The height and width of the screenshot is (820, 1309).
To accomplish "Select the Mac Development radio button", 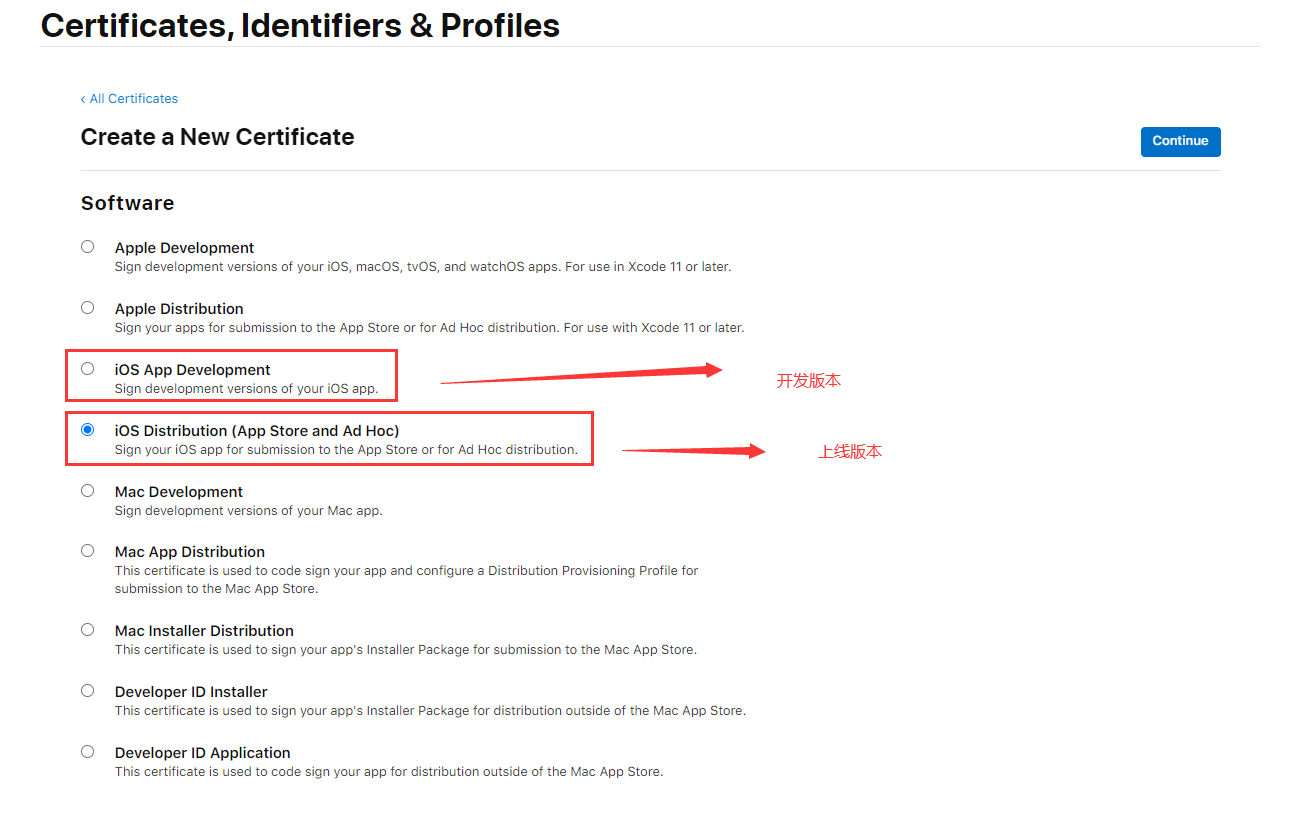I will tap(88, 491).
